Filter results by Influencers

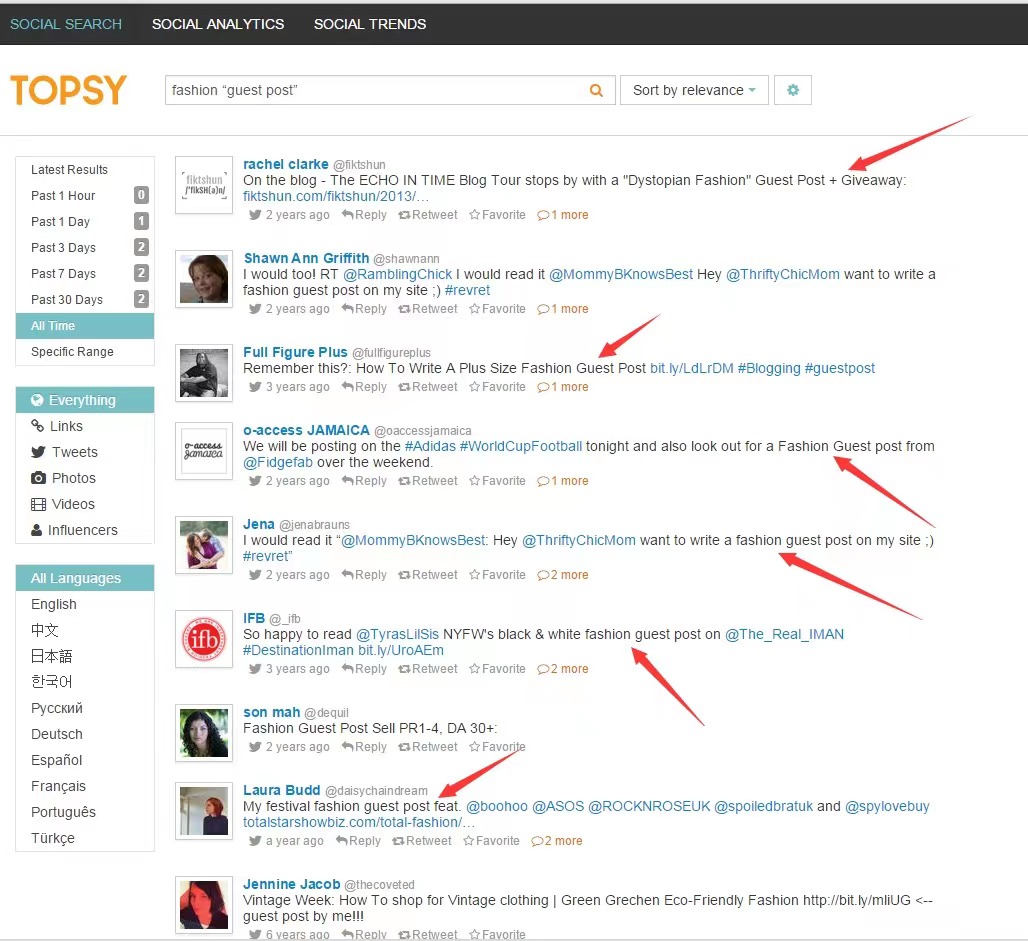pos(85,530)
